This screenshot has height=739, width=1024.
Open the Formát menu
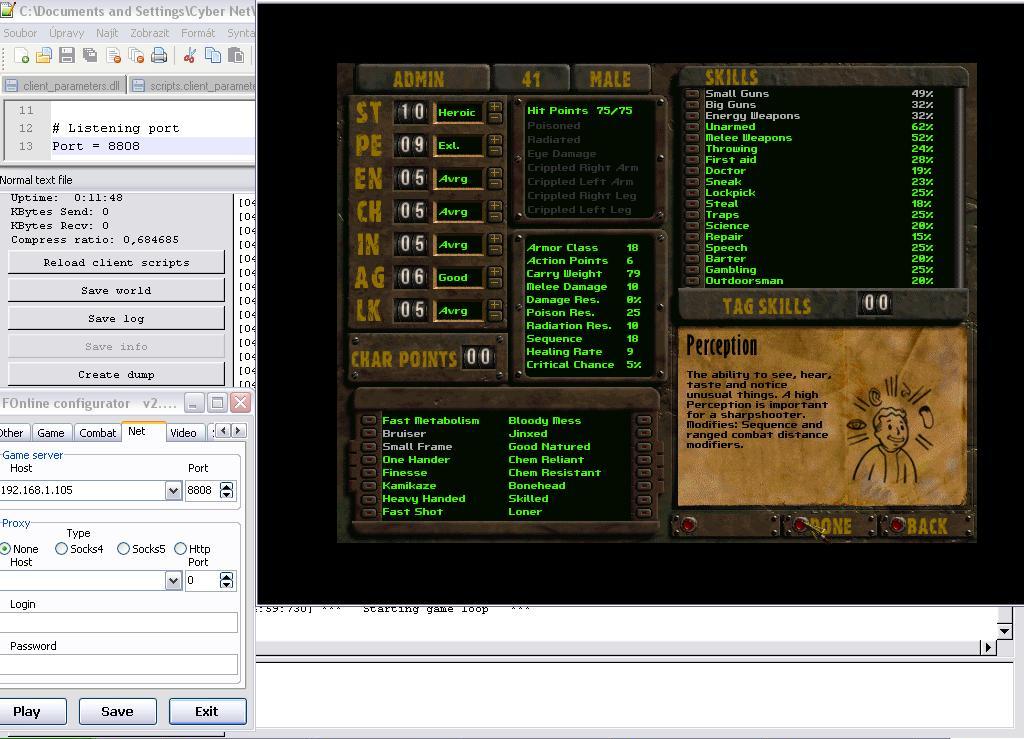[198, 33]
